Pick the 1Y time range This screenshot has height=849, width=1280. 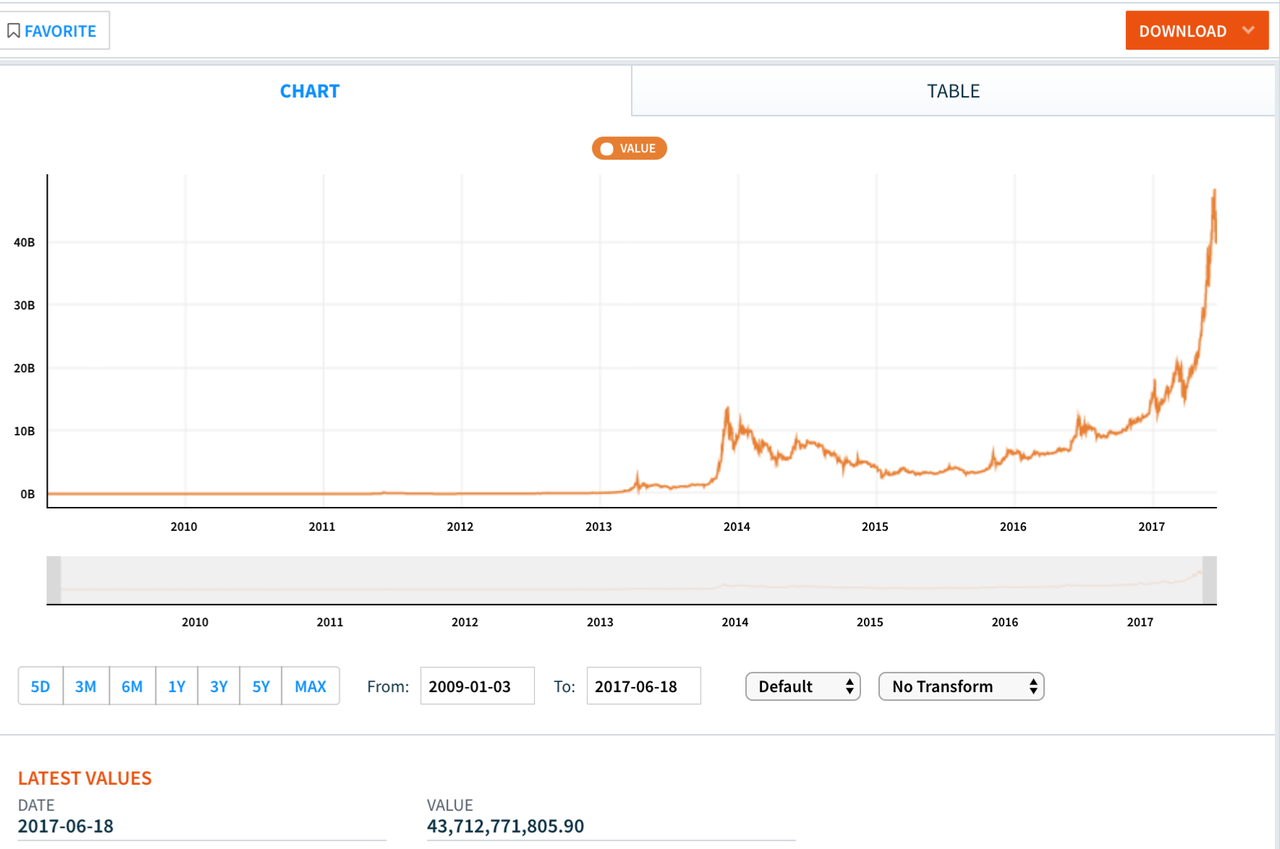[177, 686]
